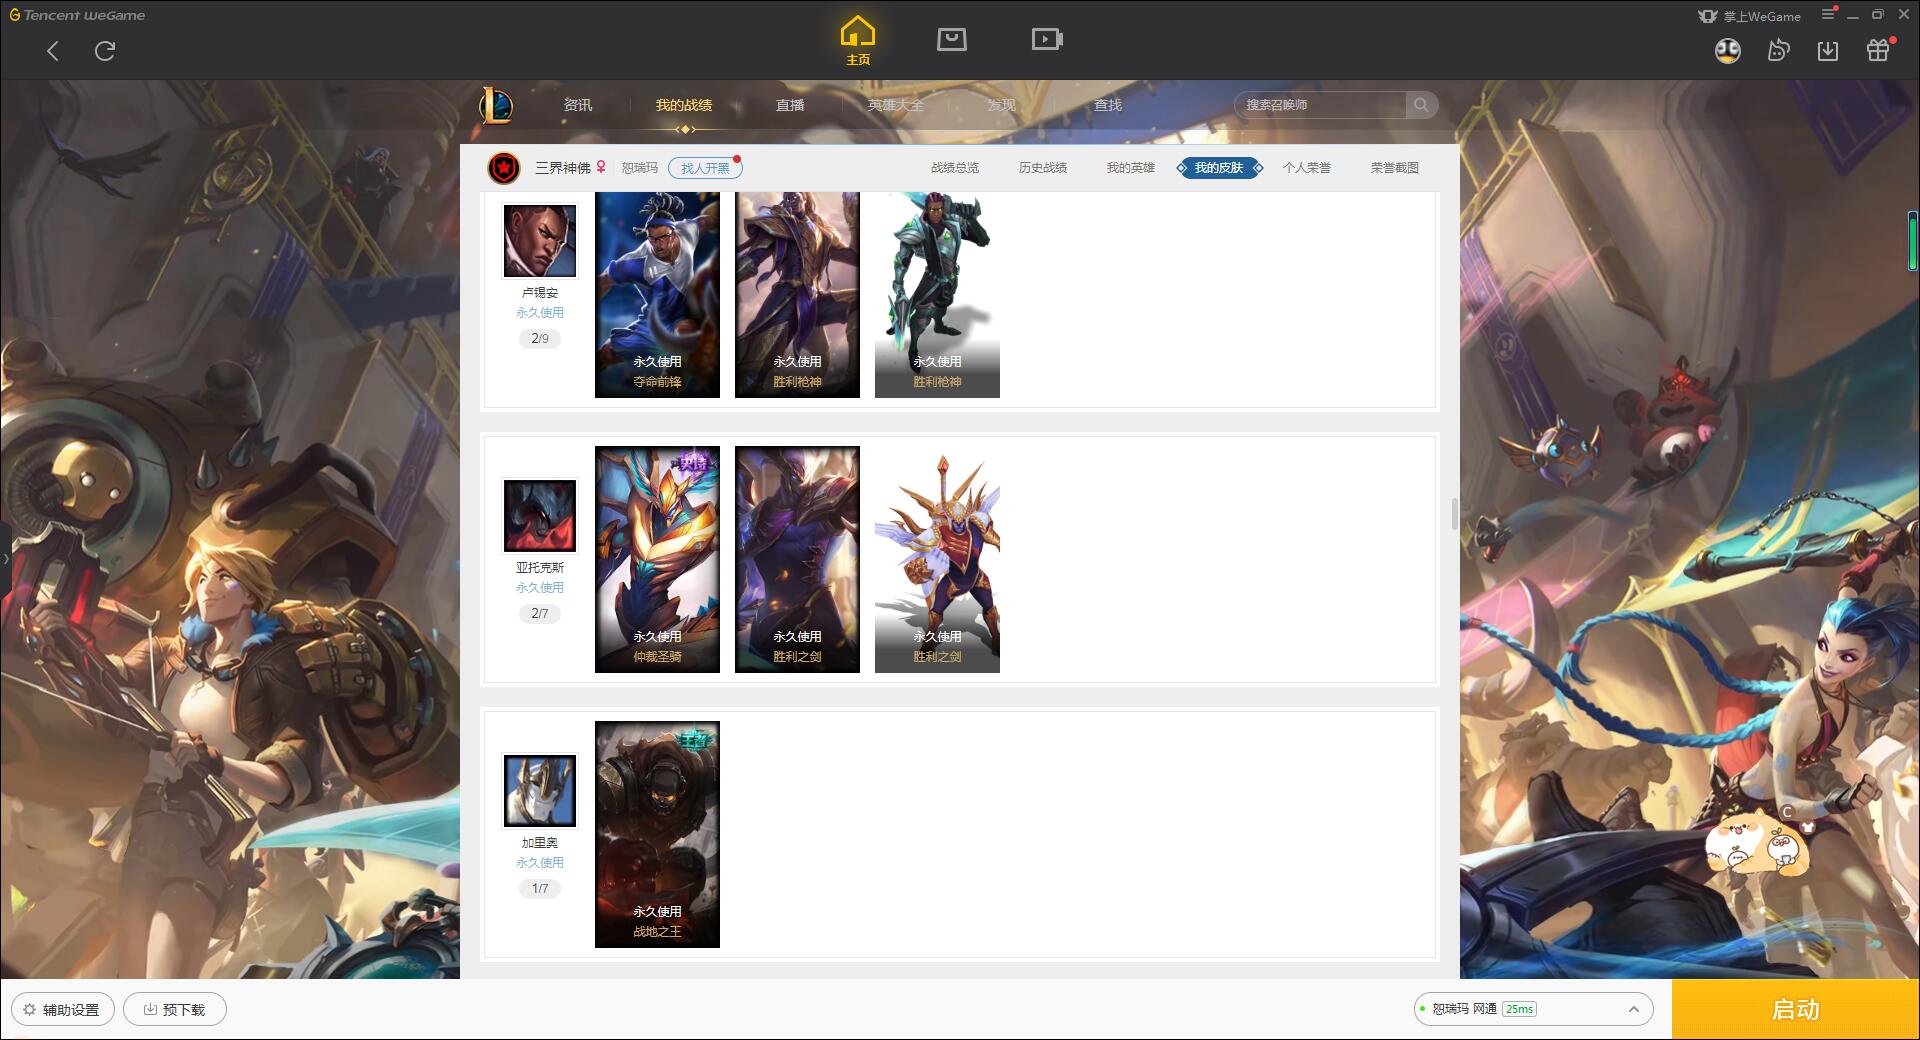Click the Tencent WeGame logo text

77,15
